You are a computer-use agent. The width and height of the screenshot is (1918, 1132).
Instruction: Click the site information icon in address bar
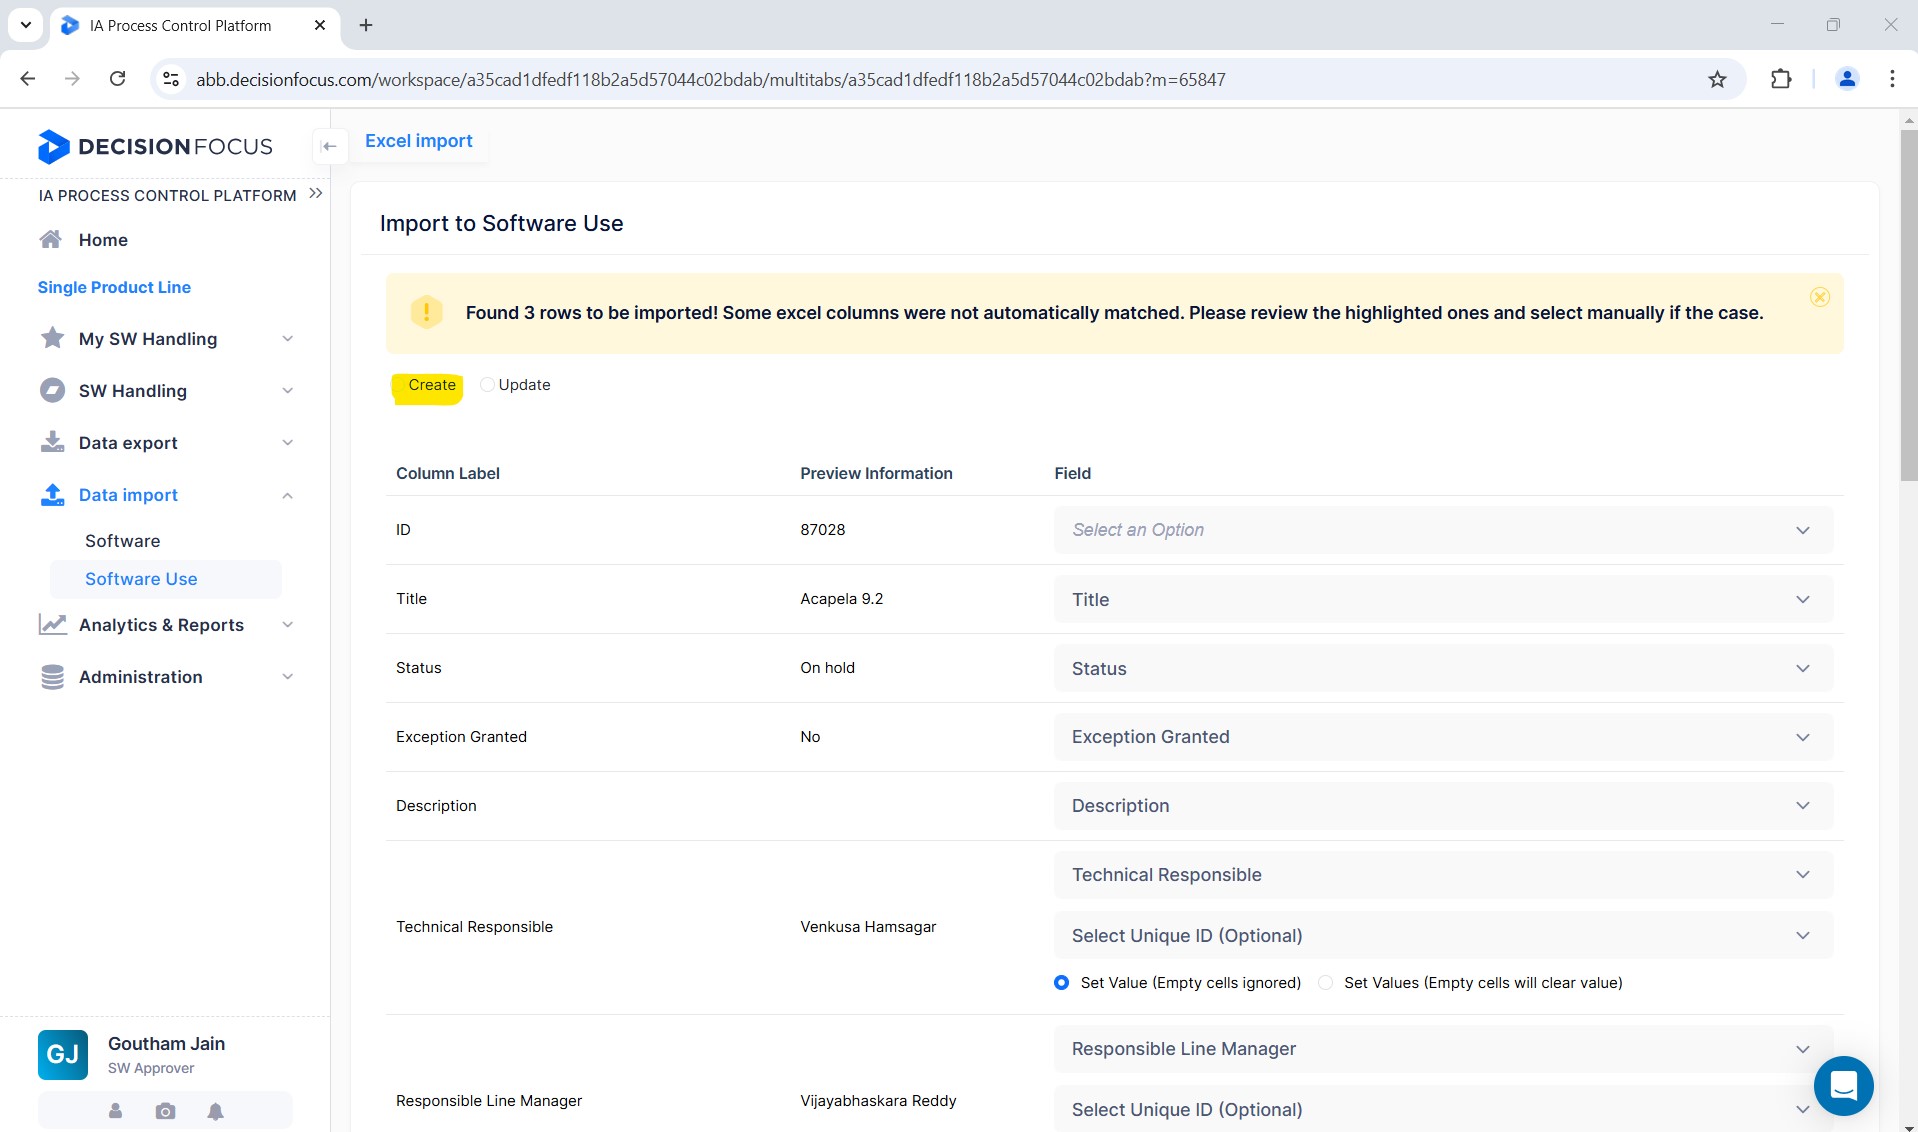pos(171,79)
